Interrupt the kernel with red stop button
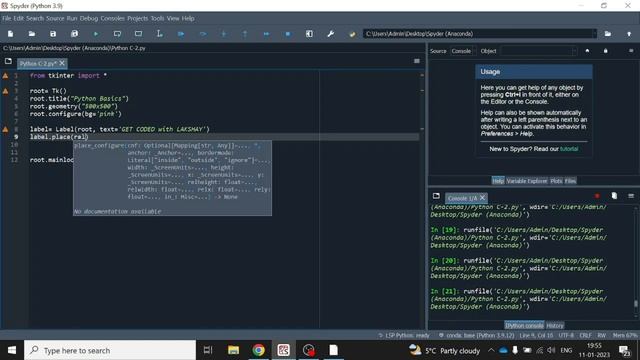This screenshot has width=640, height=360. click(597, 196)
